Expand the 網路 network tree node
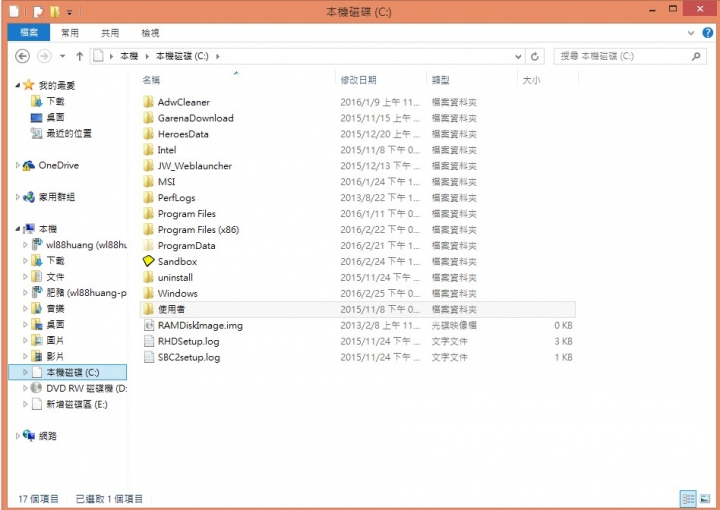 pyautogui.click(x=17, y=436)
